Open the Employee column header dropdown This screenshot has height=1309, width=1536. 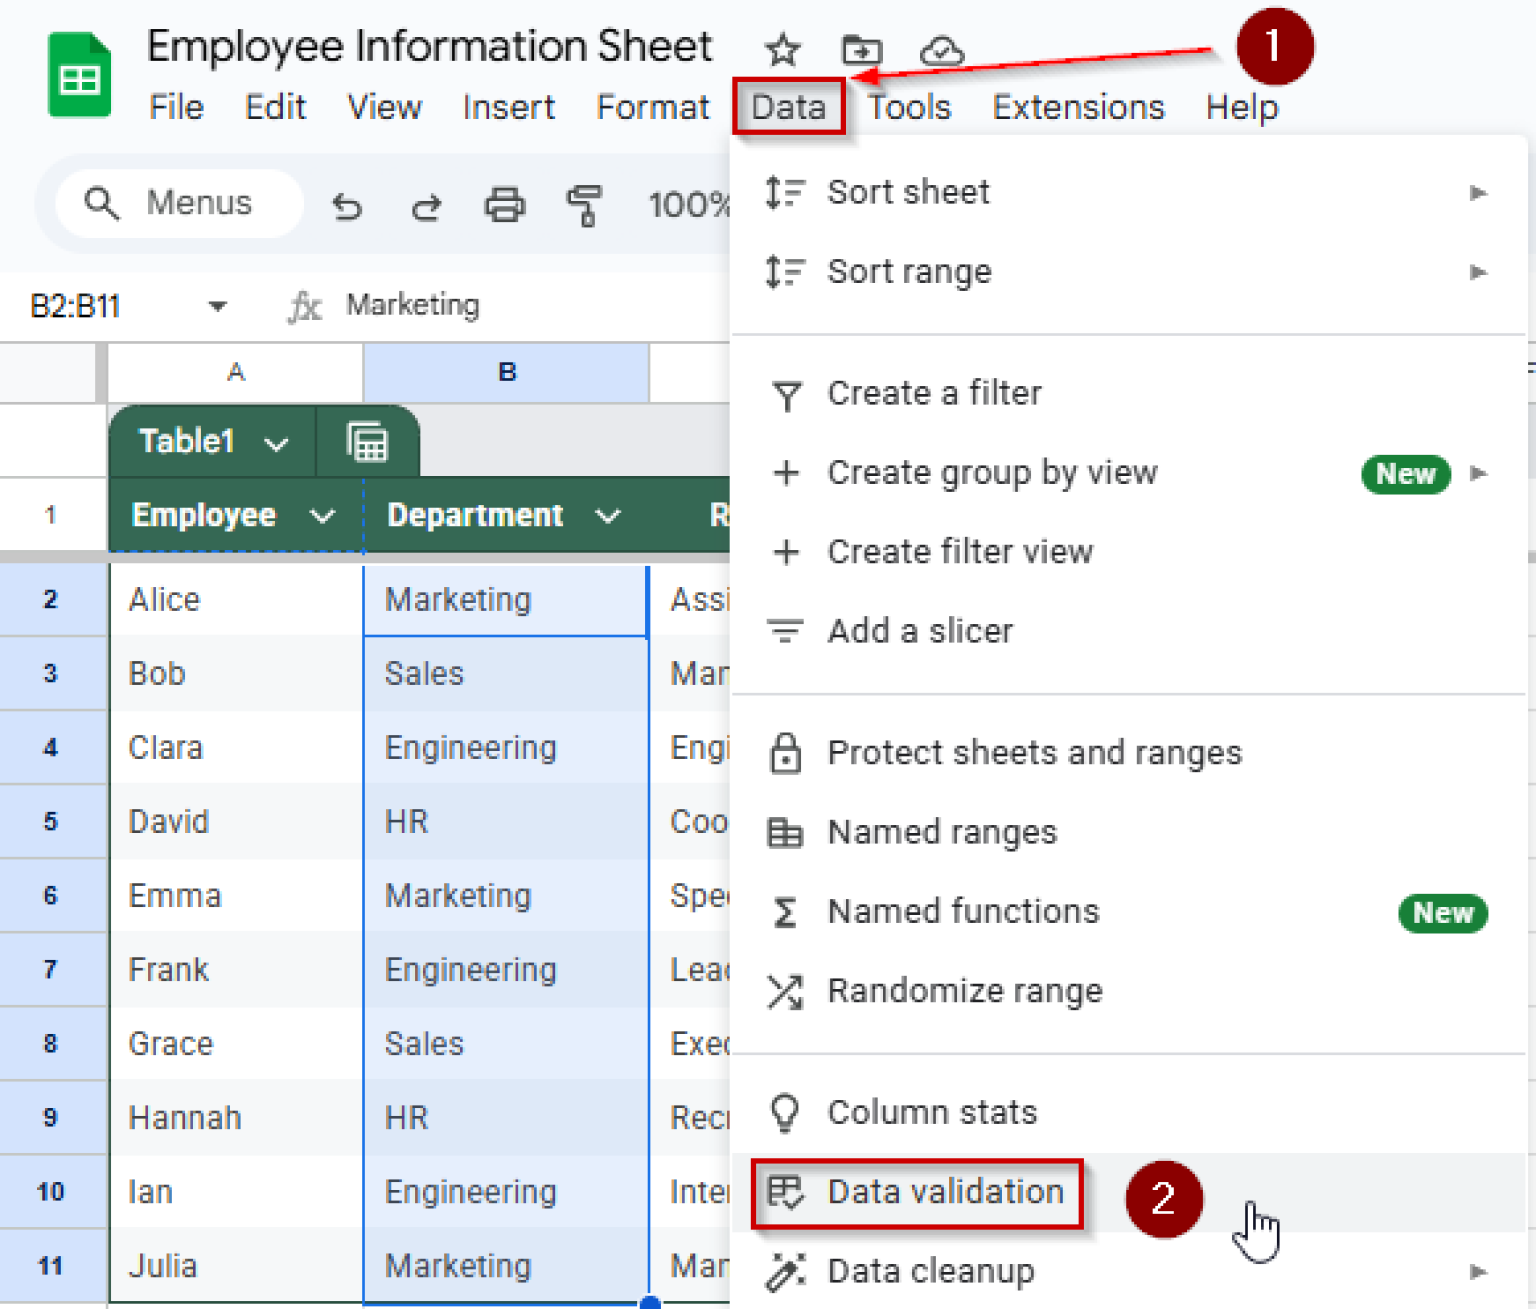pyautogui.click(x=322, y=515)
